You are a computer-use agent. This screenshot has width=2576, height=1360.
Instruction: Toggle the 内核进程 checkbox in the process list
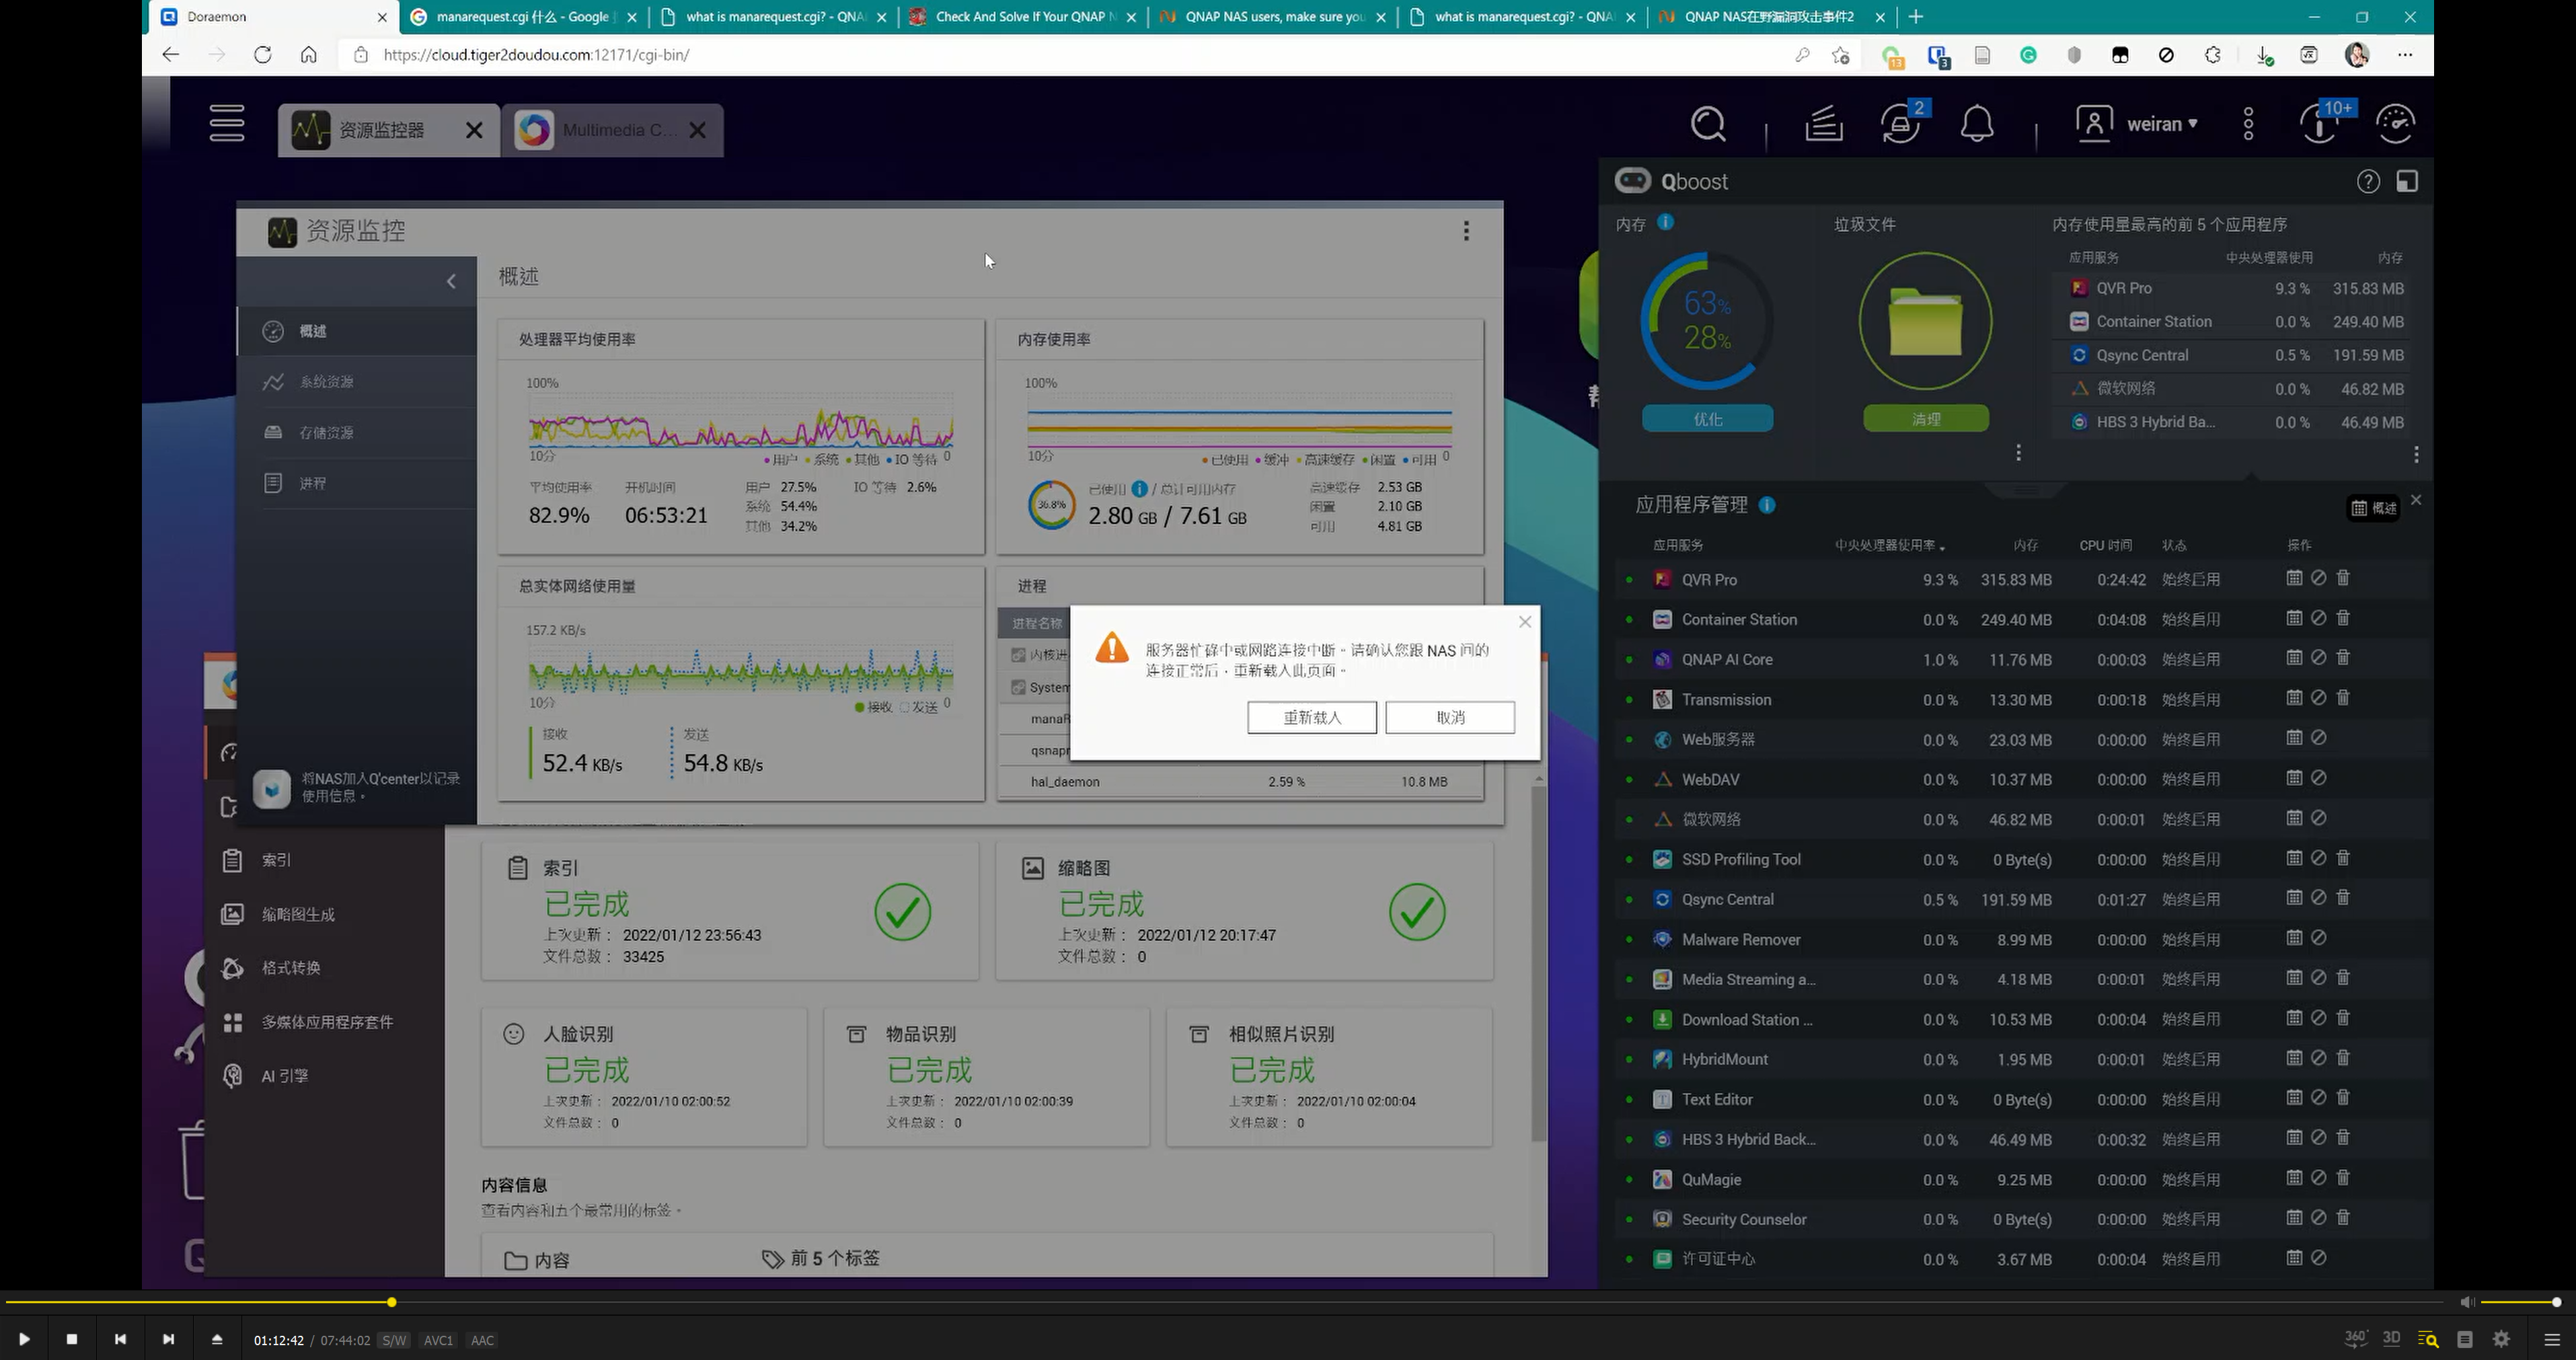[1018, 655]
